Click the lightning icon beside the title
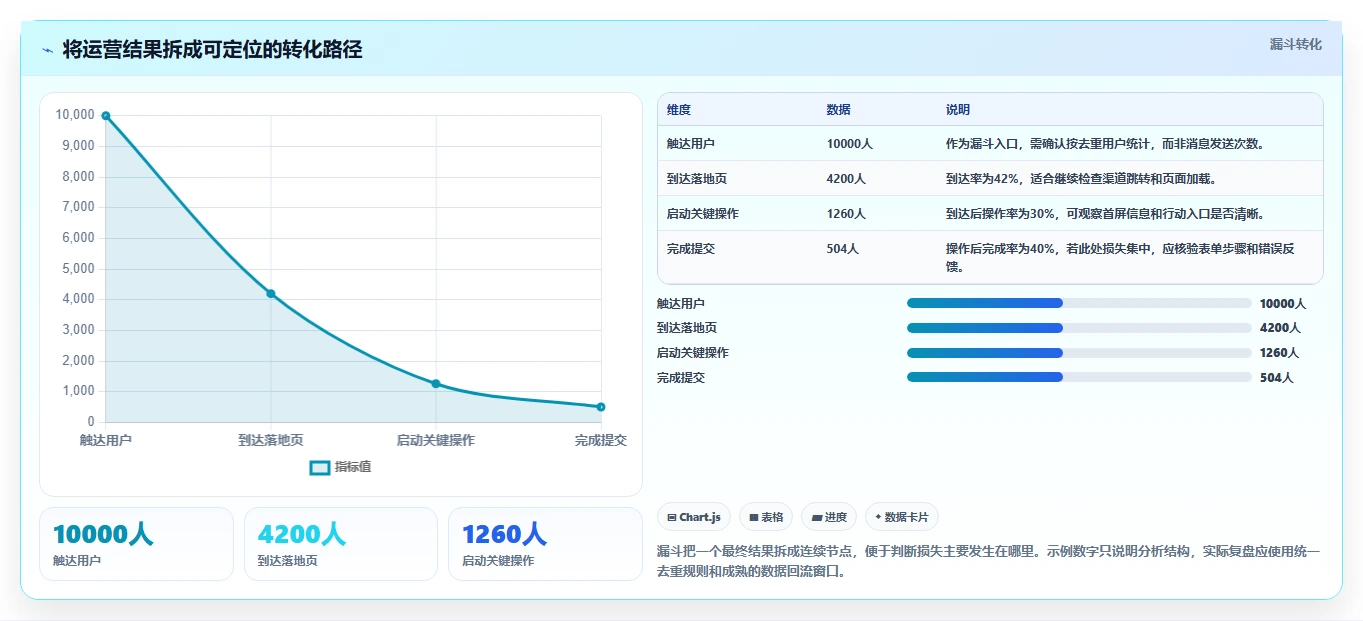Screen dimensions: 1363x621 48,50
